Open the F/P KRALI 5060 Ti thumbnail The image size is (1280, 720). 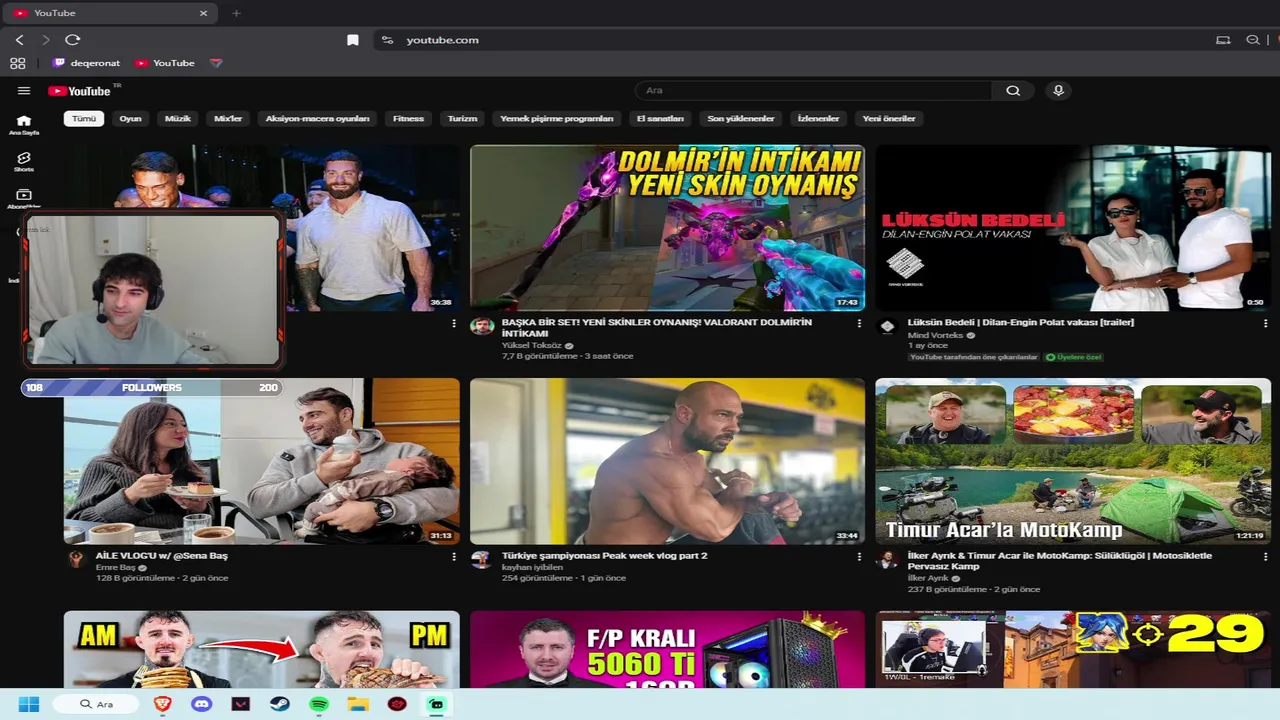click(667, 649)
